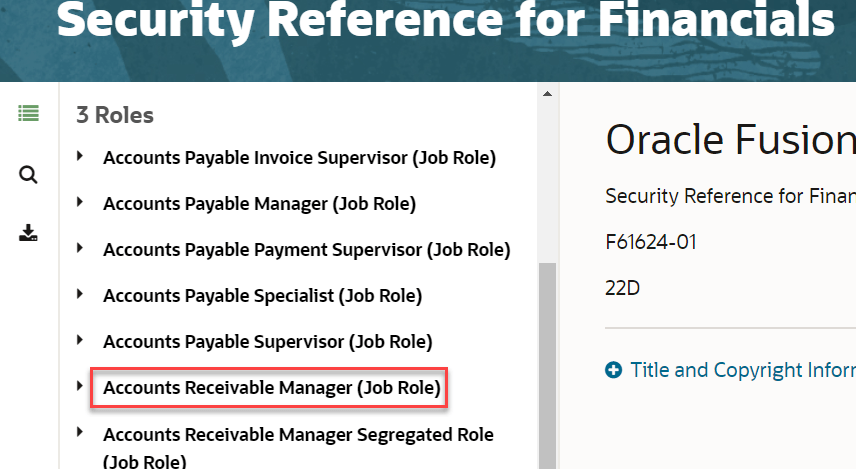Click plus icon beside Title and Copyright
The height and width of the screenshot is (469, 856).
[x=614, y=370]
